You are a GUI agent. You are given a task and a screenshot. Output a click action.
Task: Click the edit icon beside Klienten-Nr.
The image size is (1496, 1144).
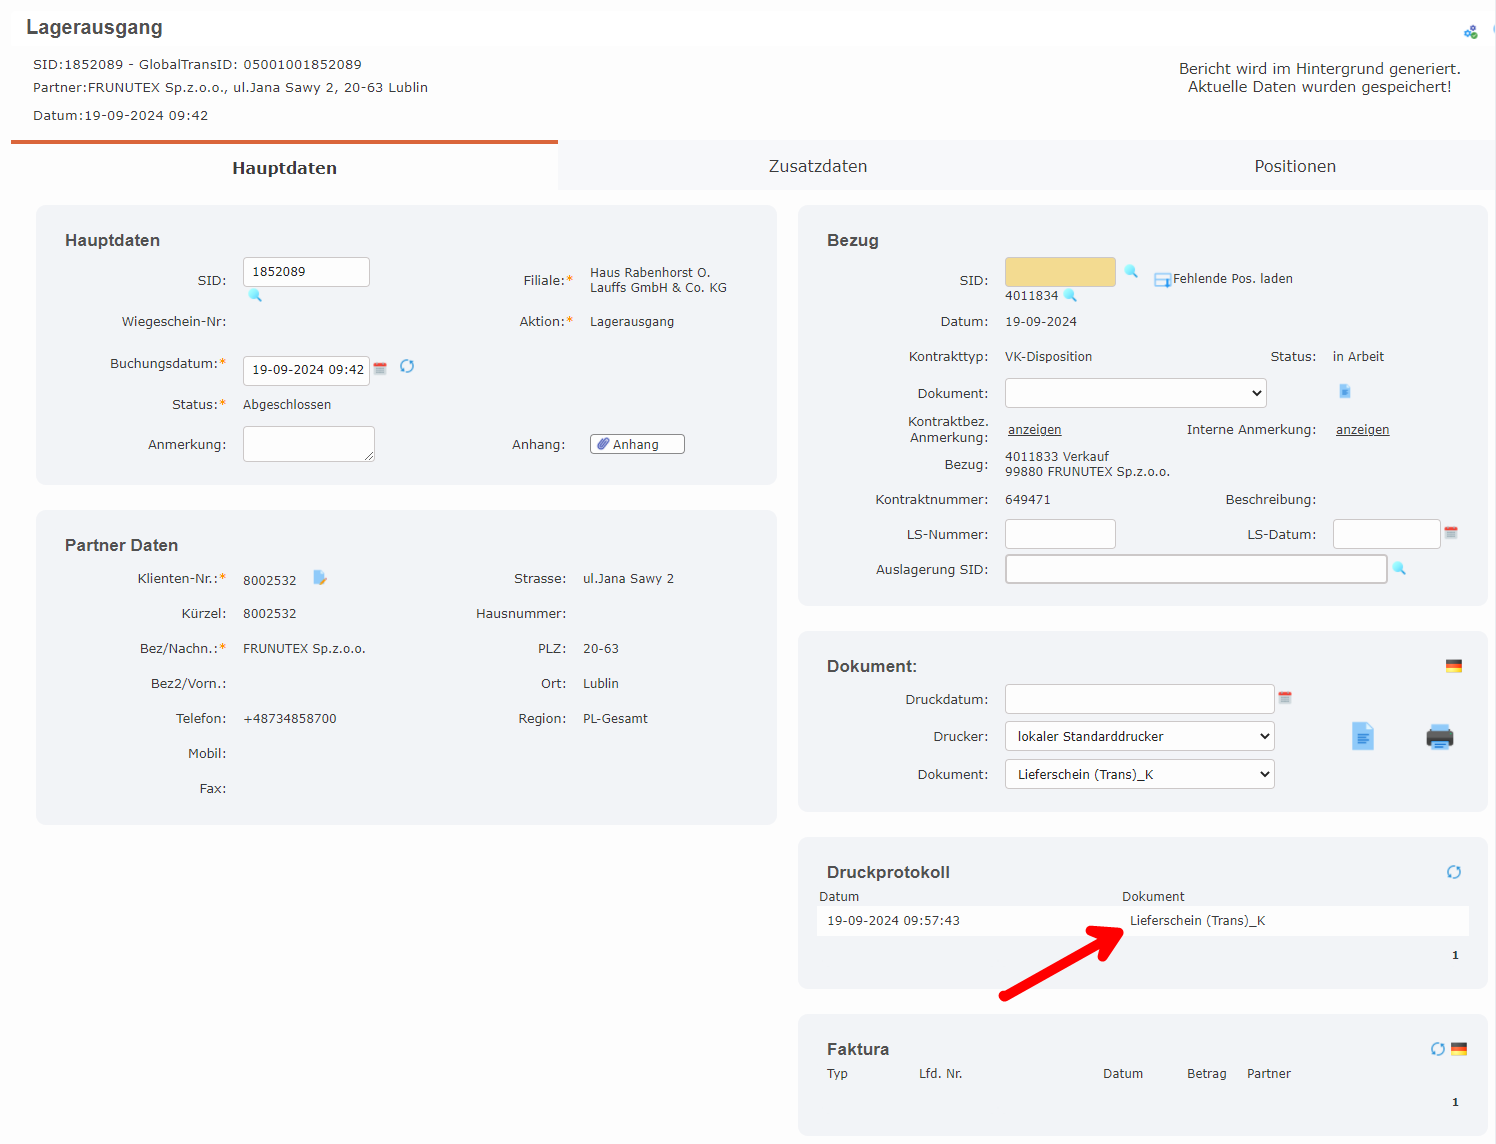tap(320, 578)
